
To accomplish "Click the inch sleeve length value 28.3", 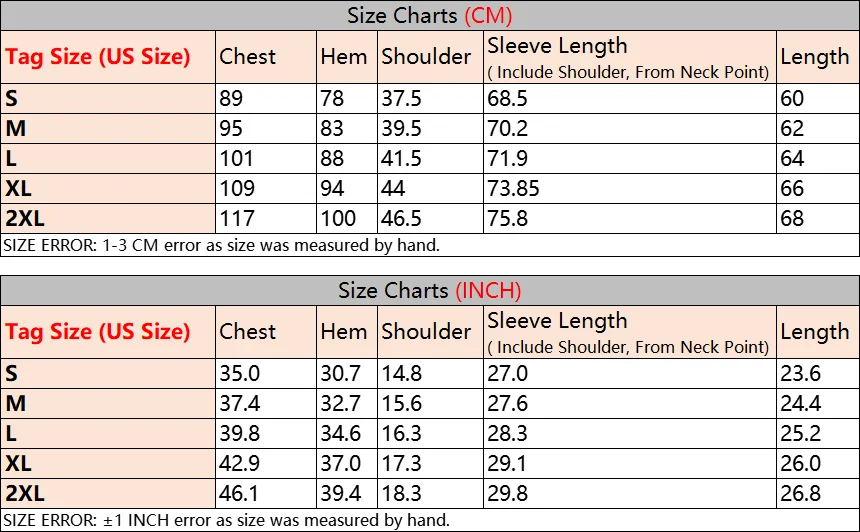I will point(507,434).
